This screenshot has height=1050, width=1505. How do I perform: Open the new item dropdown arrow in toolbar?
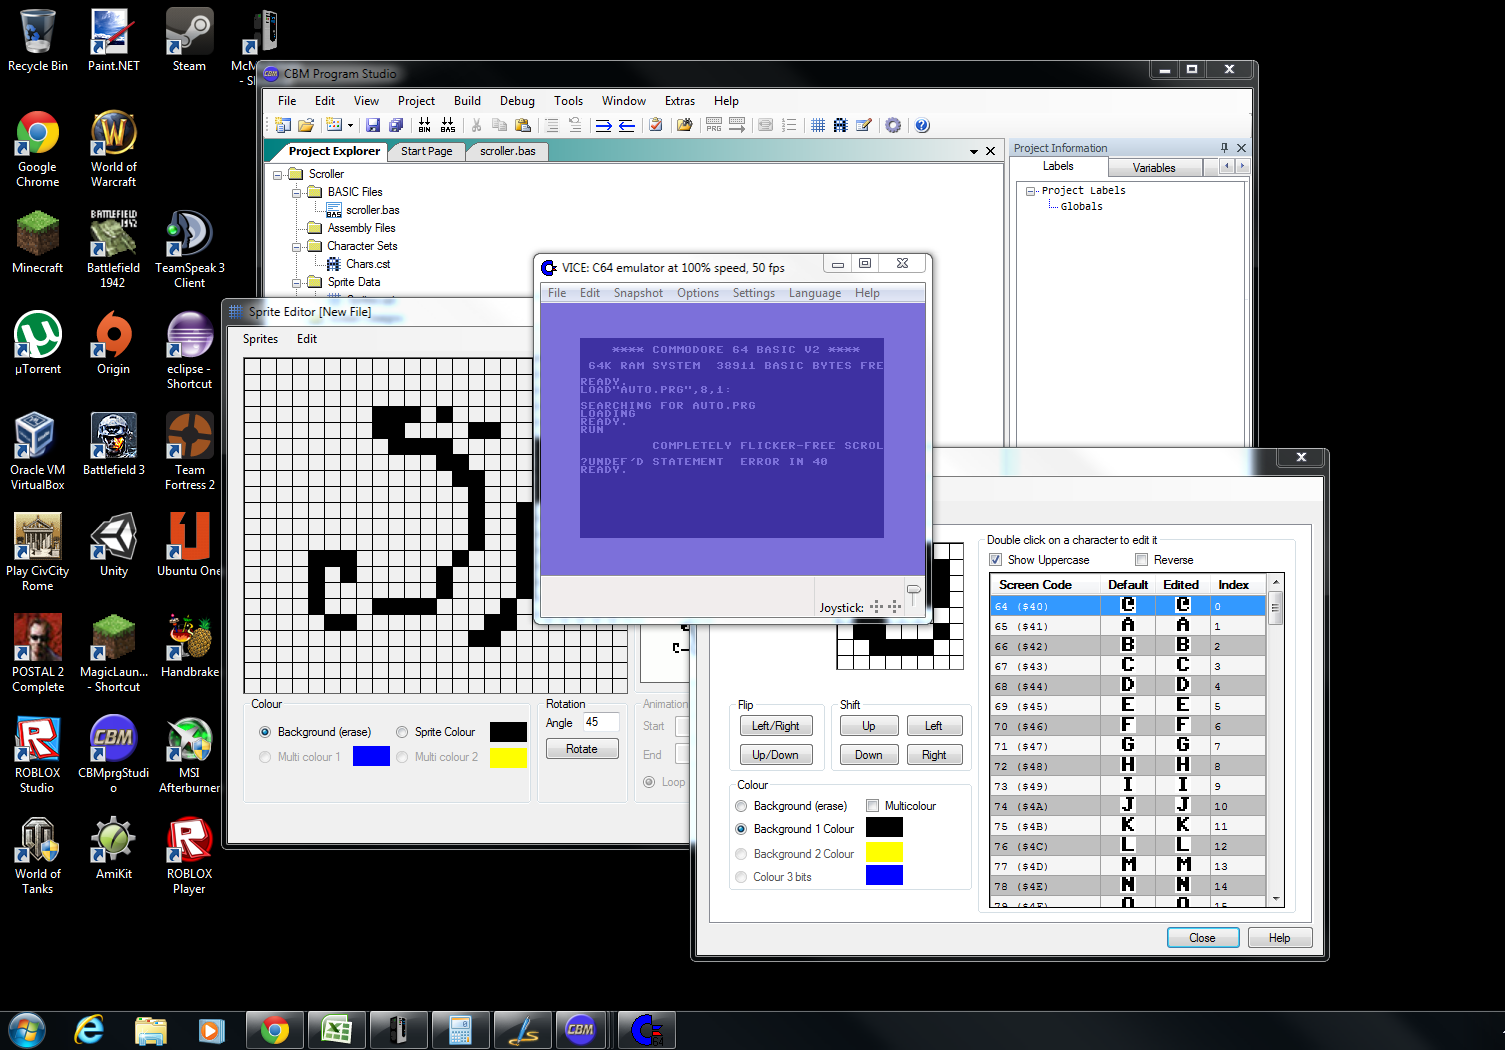pos(350,126)
